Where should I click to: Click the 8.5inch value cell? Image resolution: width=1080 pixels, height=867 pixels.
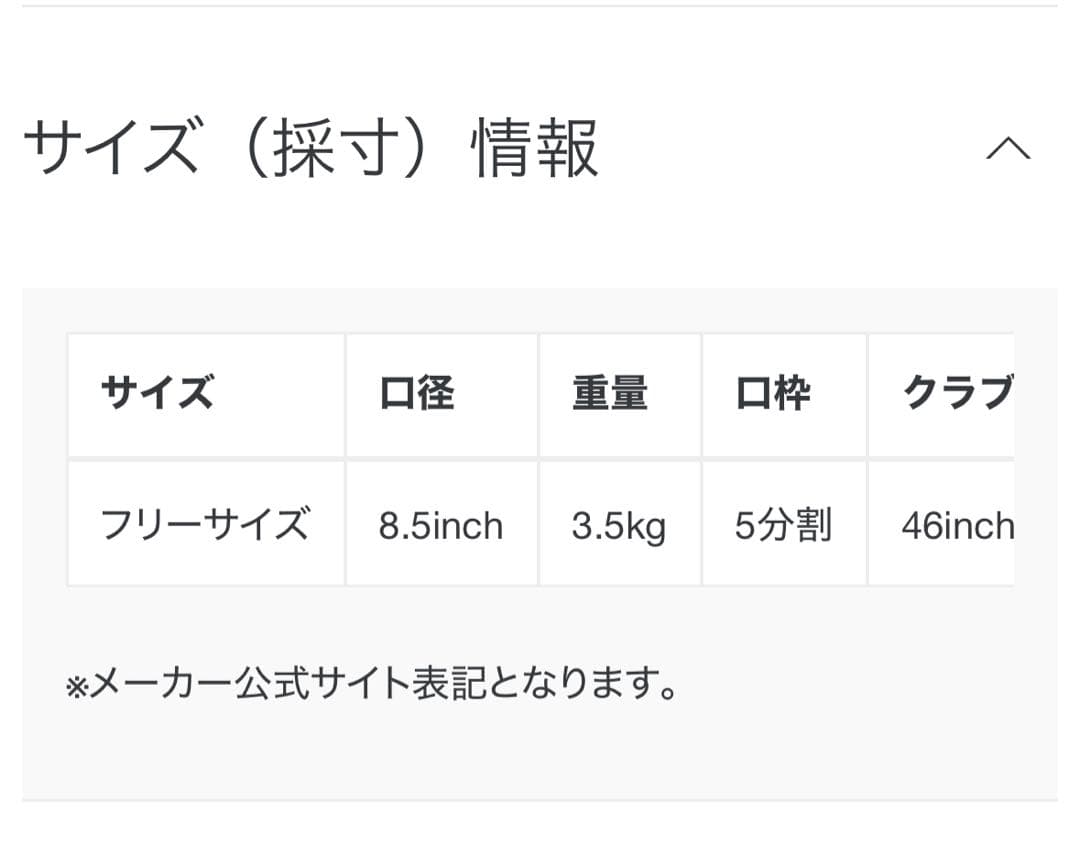pos(441,524)
